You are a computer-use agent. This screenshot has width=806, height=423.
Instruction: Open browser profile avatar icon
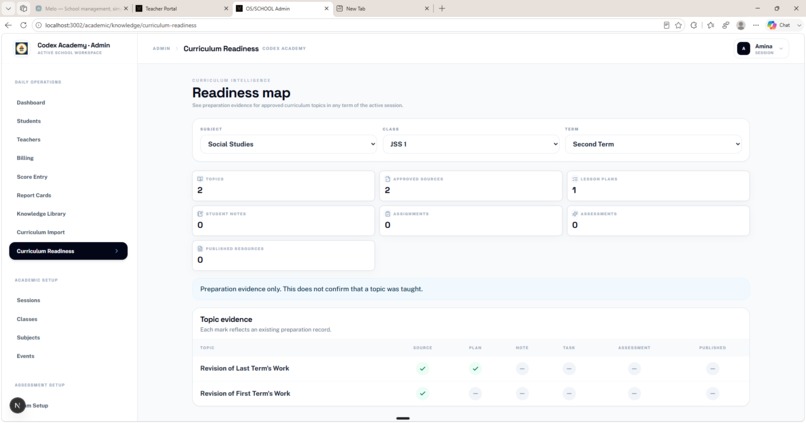741,25
